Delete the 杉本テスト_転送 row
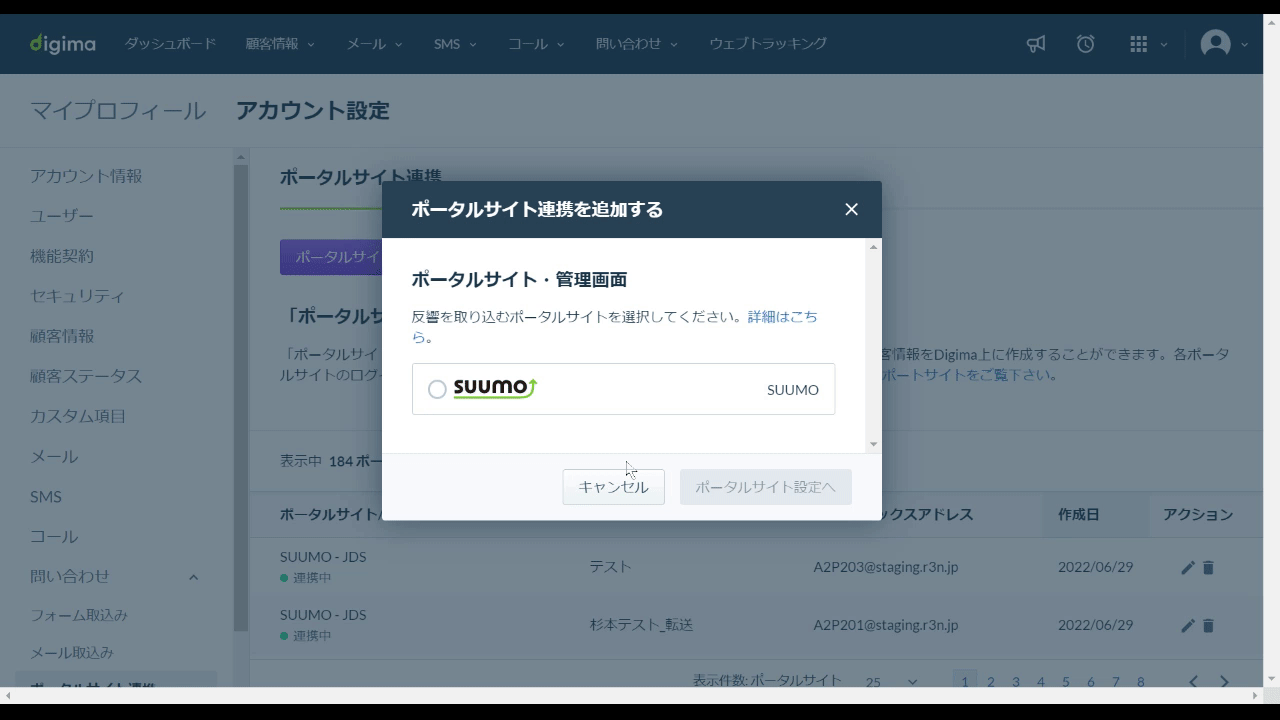 [1208, 625]
